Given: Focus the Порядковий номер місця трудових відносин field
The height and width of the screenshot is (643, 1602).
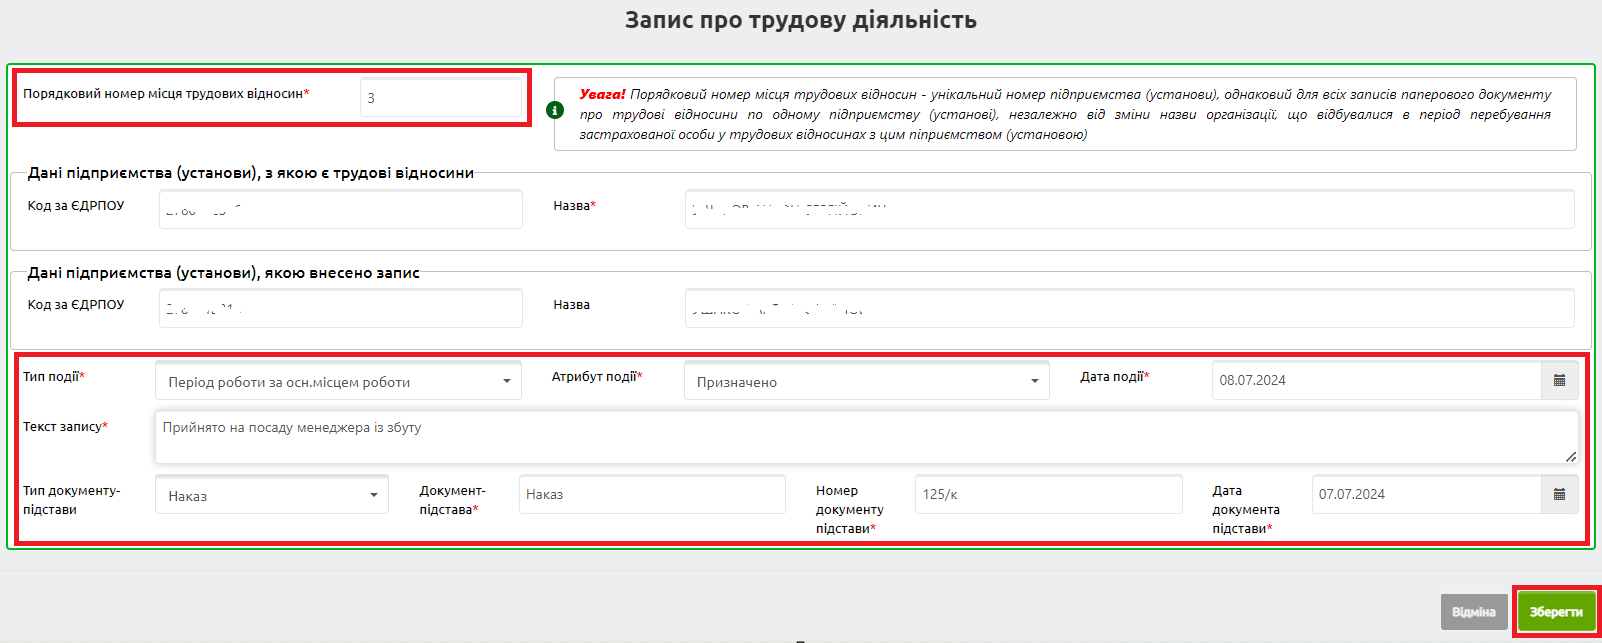Looking at the screenshot, I should (x=440, y=98).
